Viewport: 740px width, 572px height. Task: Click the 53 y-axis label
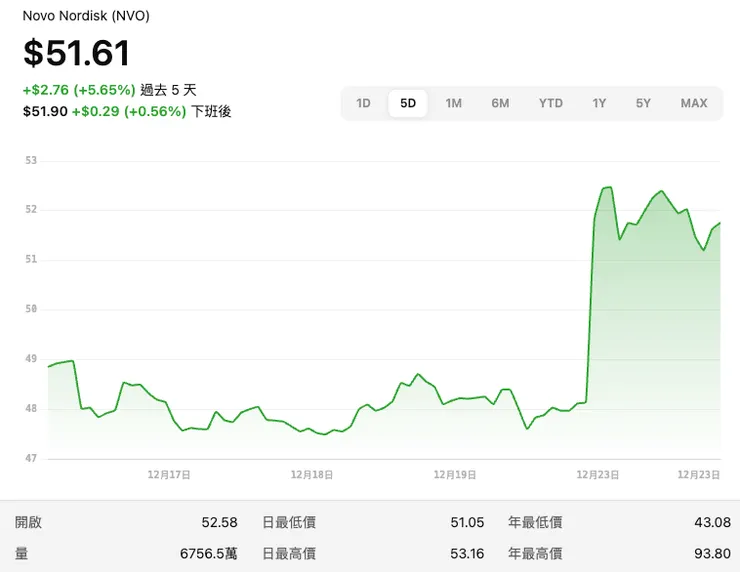tap(31, 160)
